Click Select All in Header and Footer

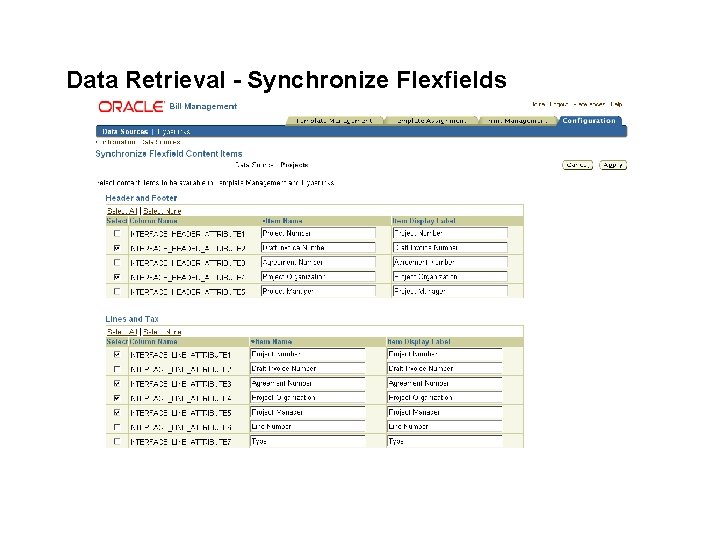pyautogui.click(x=122, y=211)
